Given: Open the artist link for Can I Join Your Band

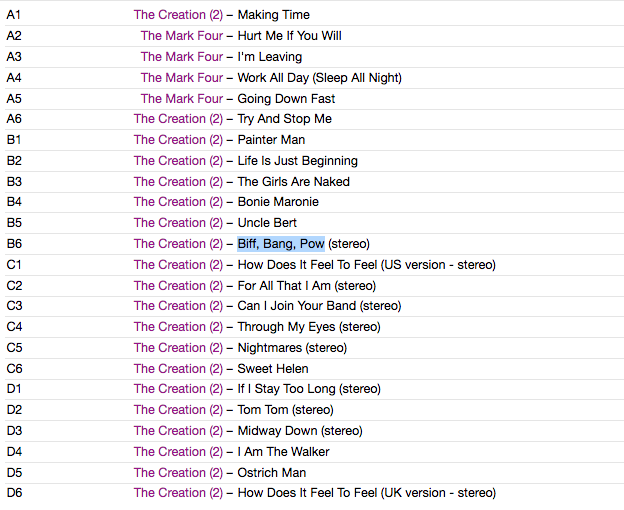Looking at the screenshot, I should click(170, 306).
